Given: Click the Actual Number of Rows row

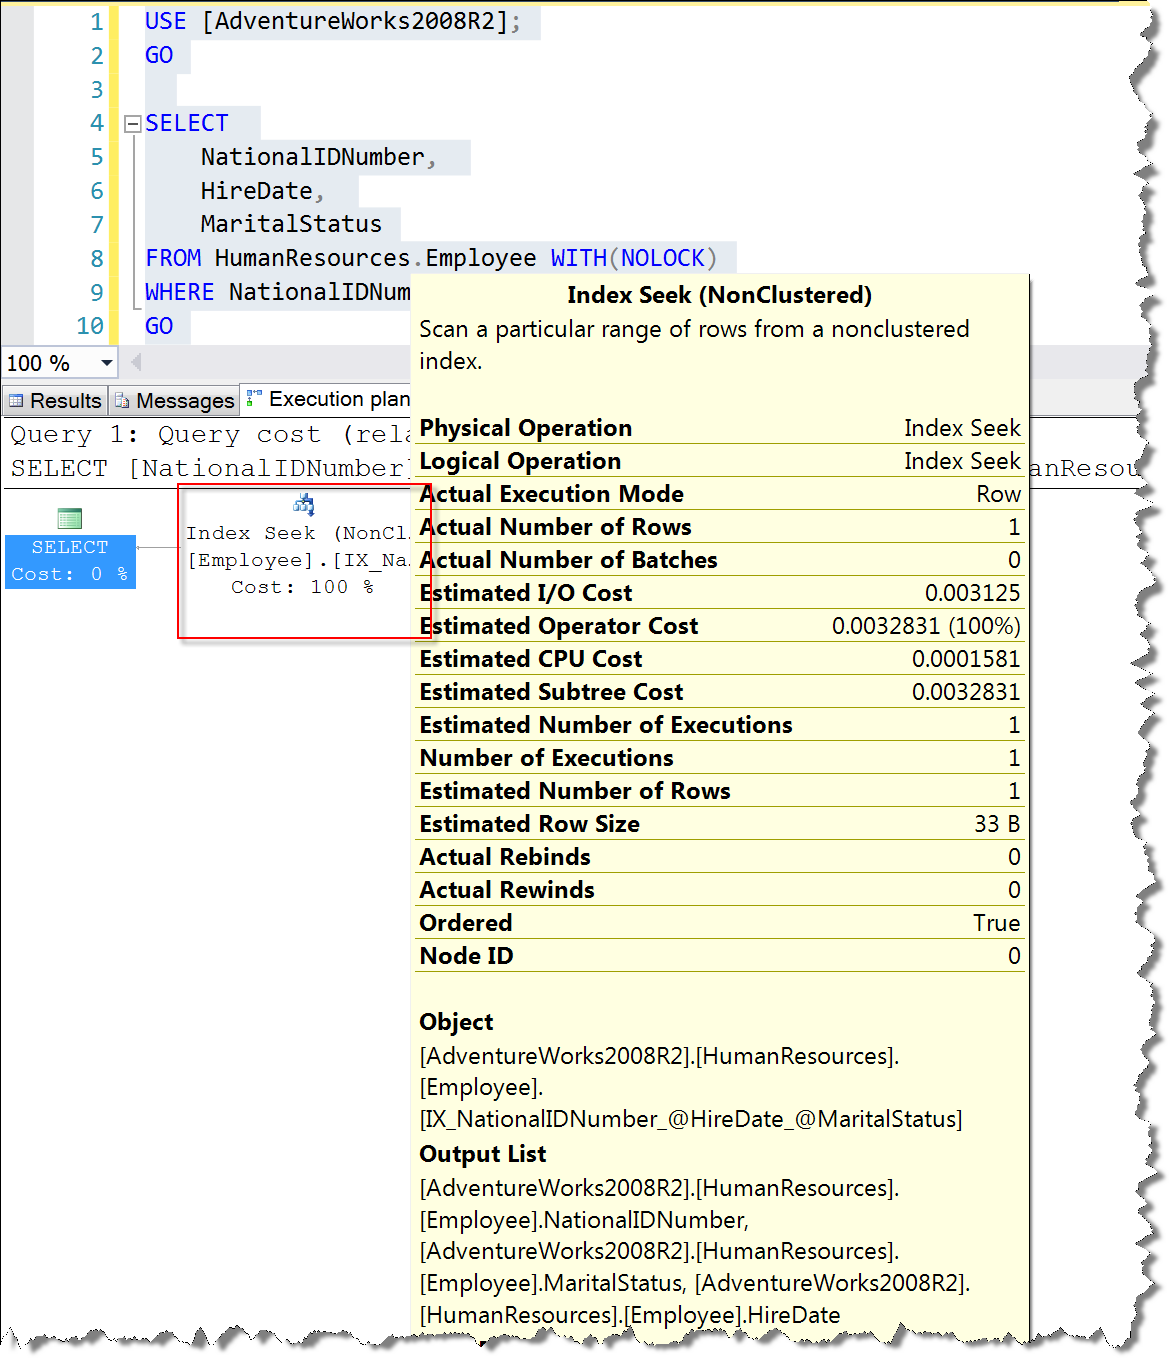Looking at the screenshot, I should click(720, 527).
